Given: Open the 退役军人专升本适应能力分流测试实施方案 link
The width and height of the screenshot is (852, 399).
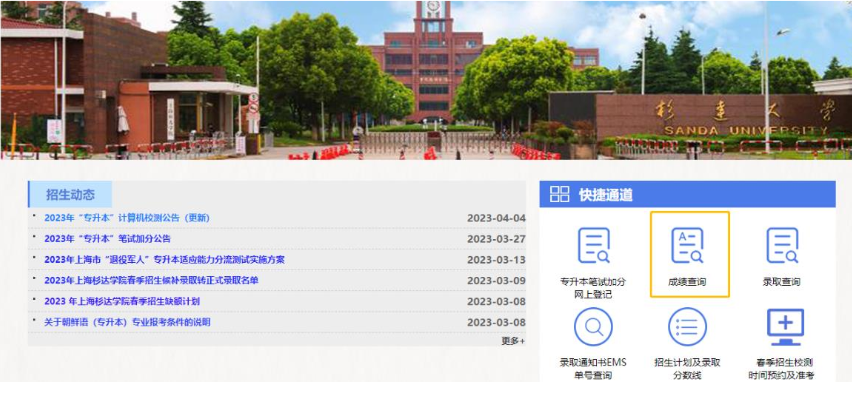Looking at the screenshot, I should coord(165,260).
